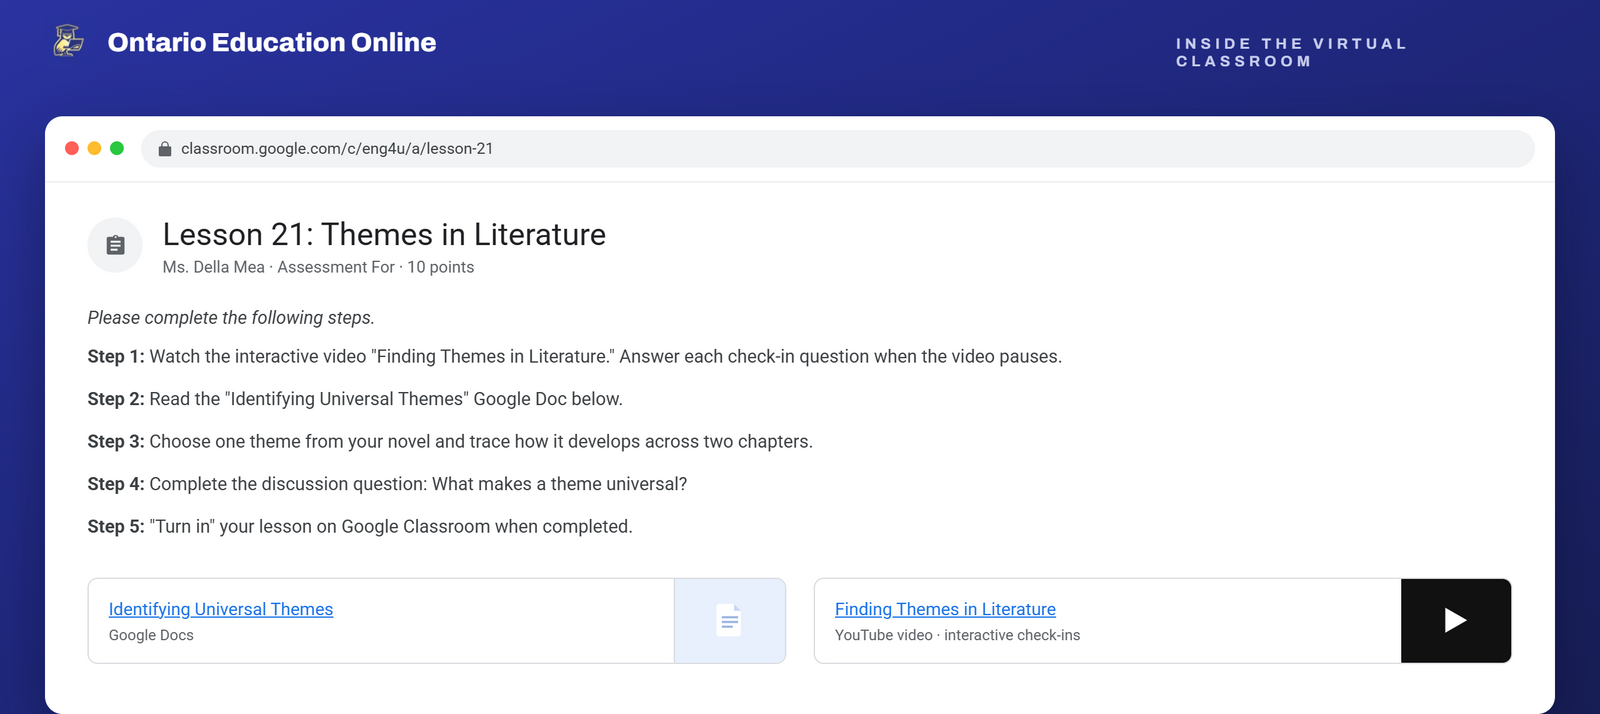Click the Ms. Della Mea teacher name

point(214,267)
